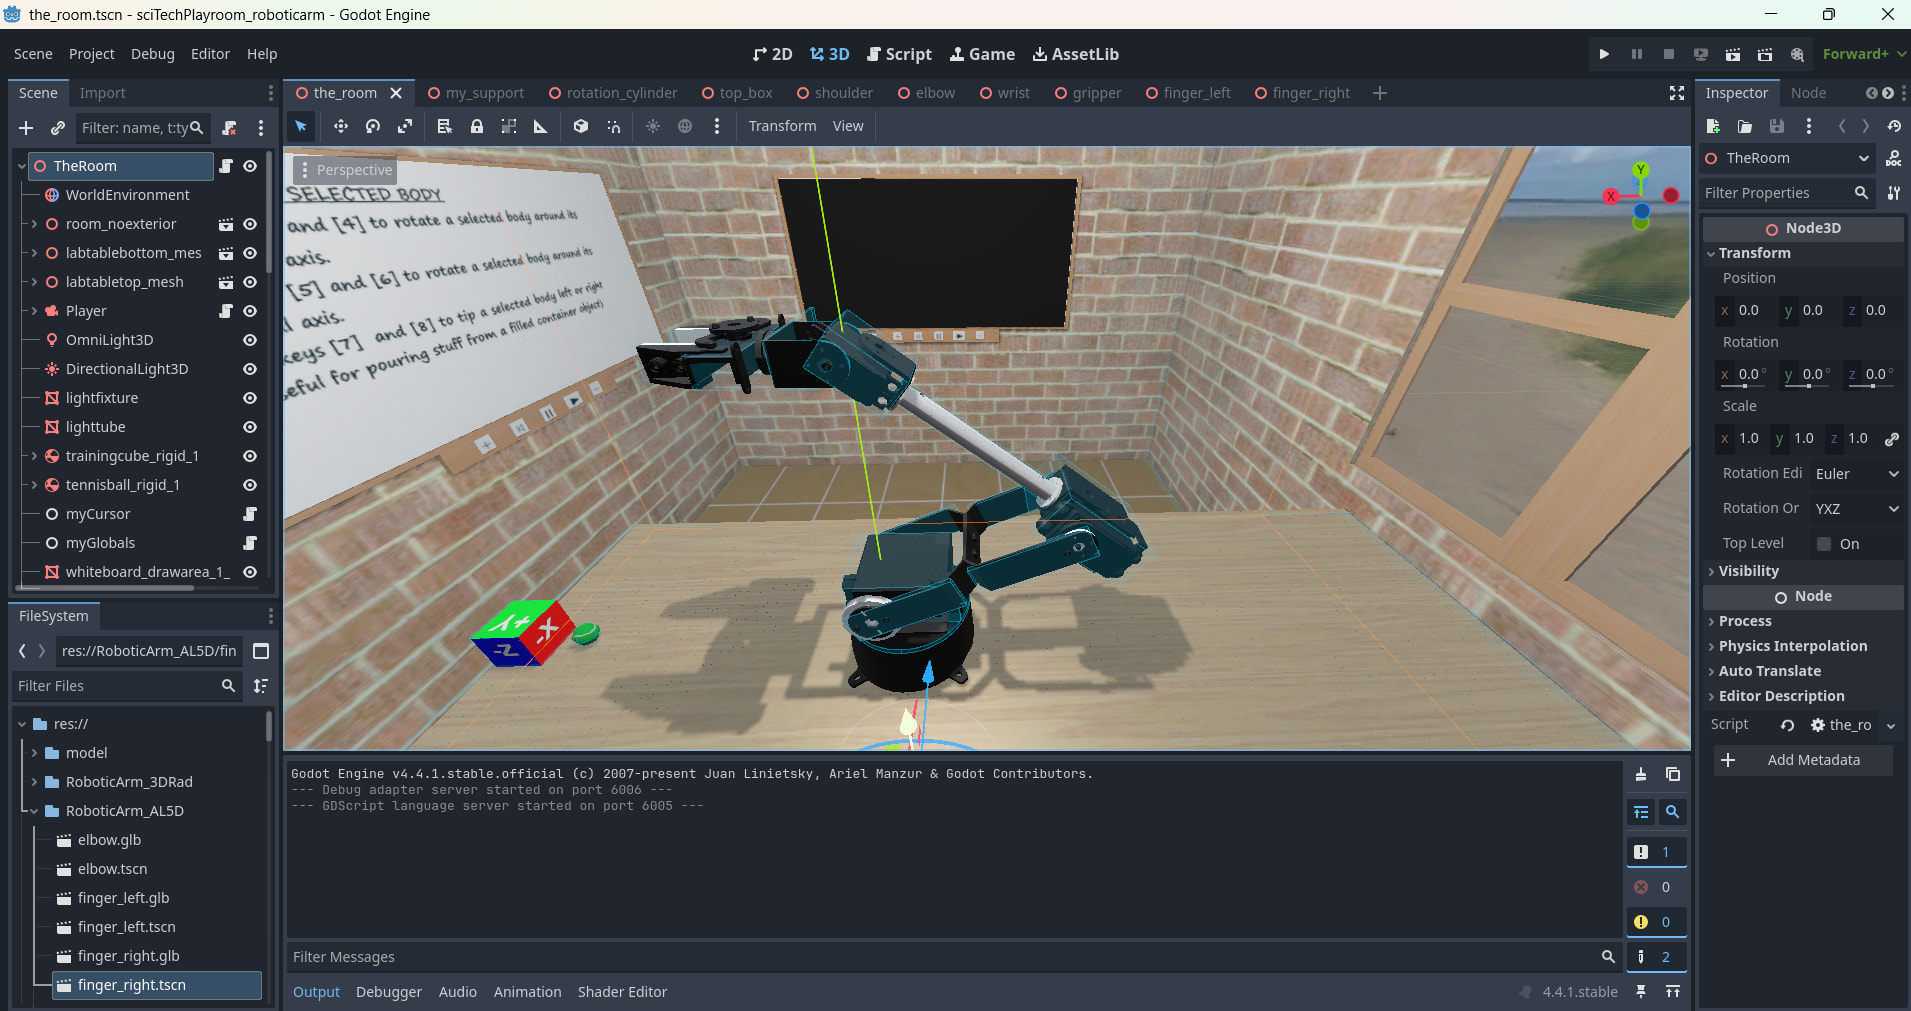The height and width of the screenshot is (1011, 1911).
Task: Switch to the AssetLib workspace
Action: (x=1075, y=54)
